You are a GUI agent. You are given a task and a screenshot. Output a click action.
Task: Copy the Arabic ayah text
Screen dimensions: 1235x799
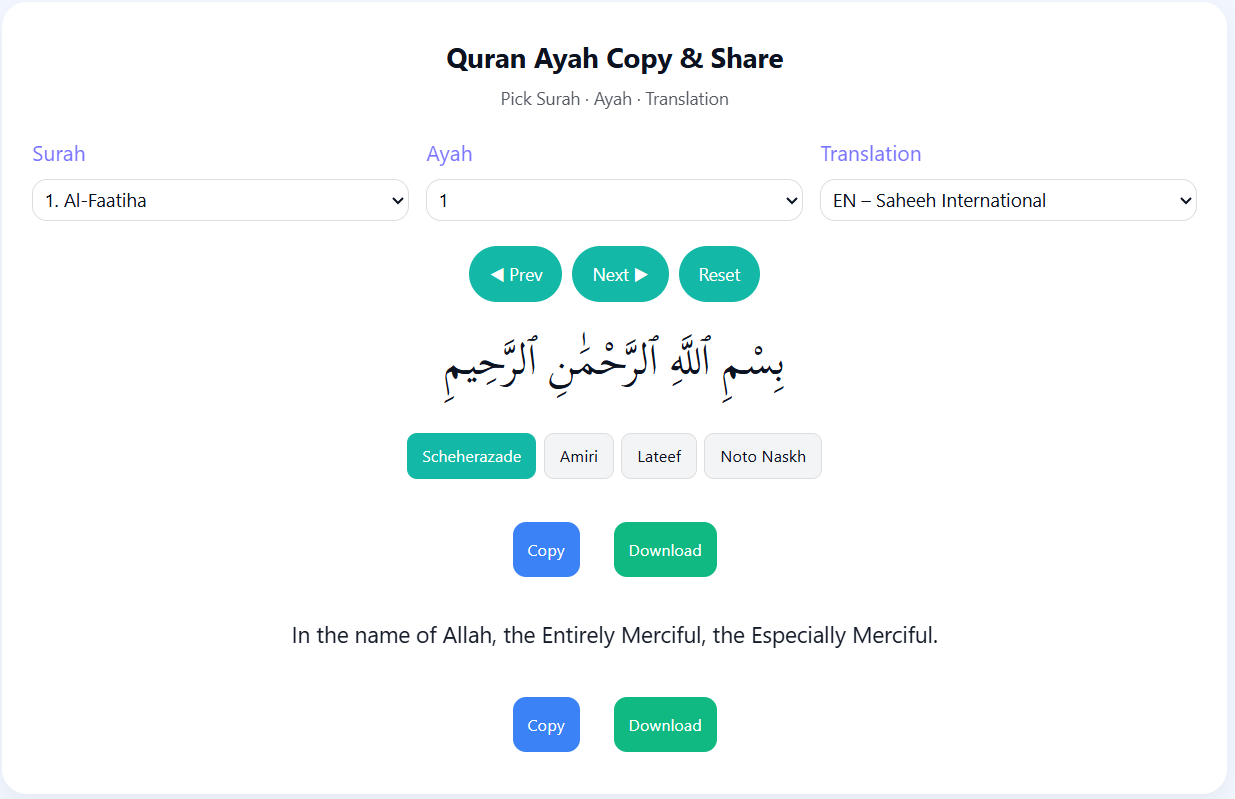(x=546, y=549)
